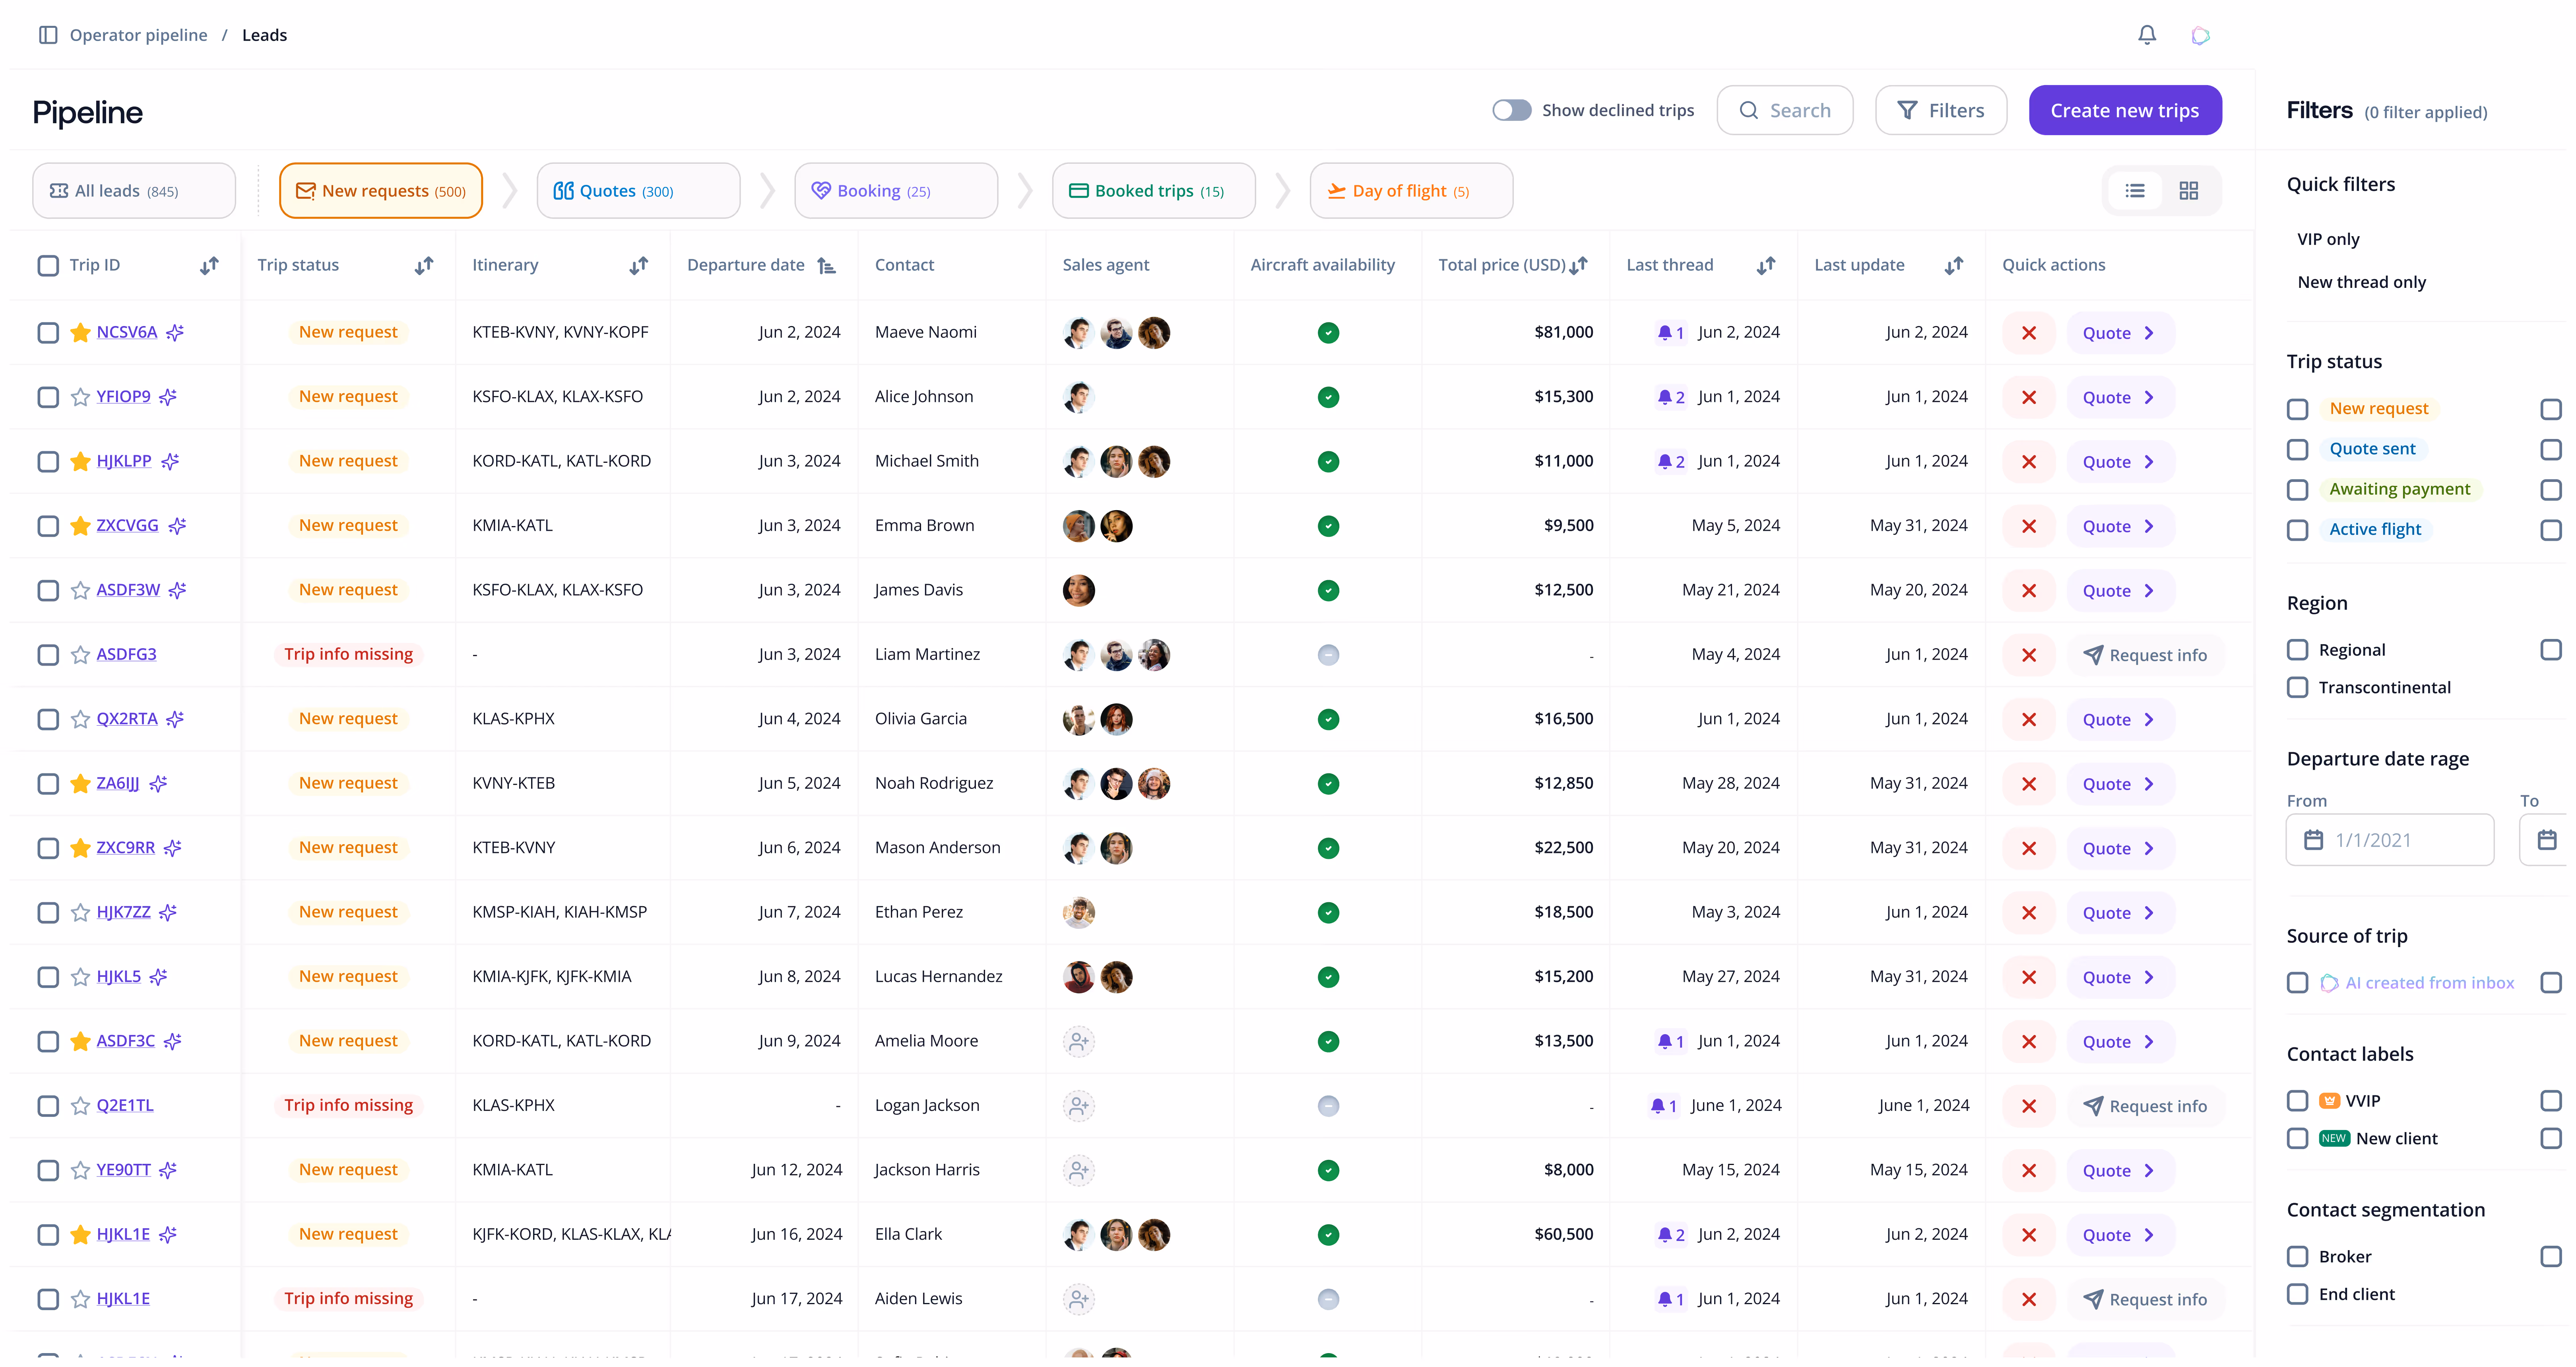Click the grey availability icon for Logan Jackson
This screenshot has height=1367, width=2576.
[1328, 1106]
